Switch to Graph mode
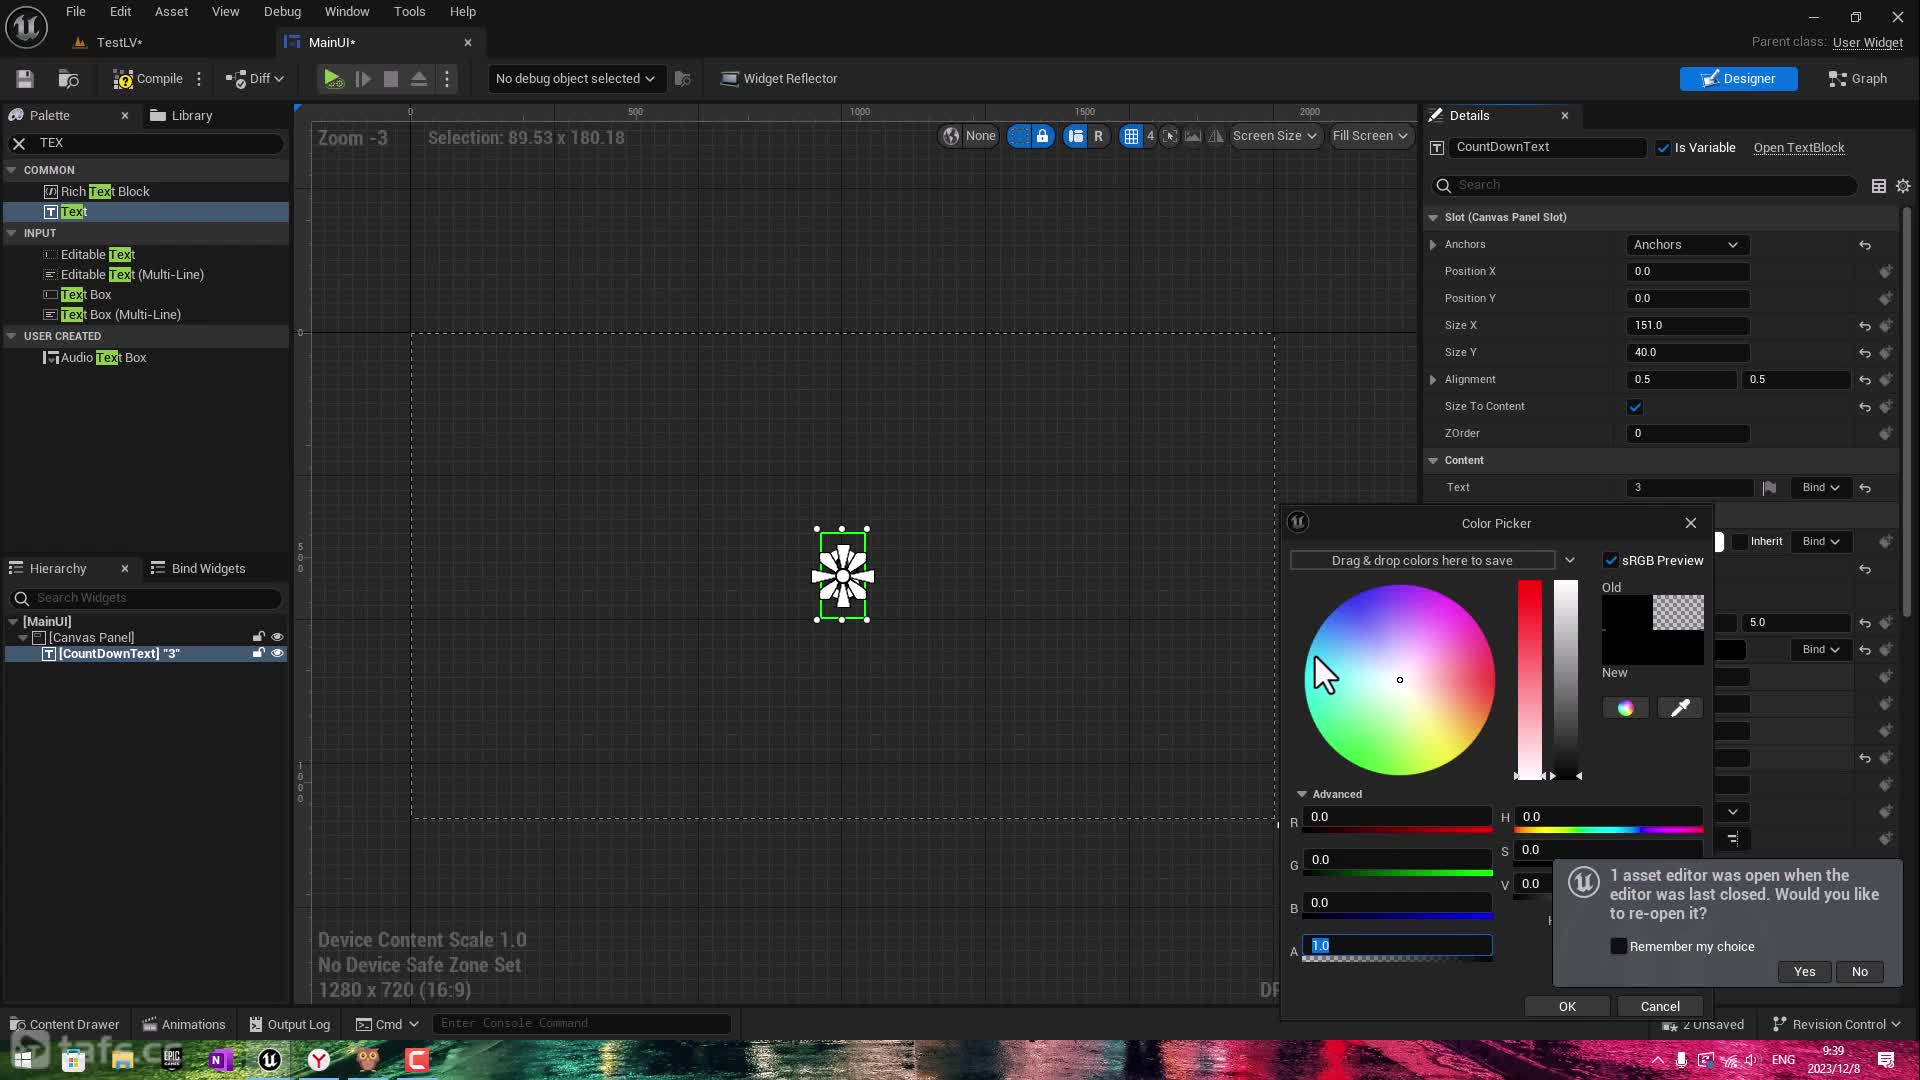 [1858, 78]
